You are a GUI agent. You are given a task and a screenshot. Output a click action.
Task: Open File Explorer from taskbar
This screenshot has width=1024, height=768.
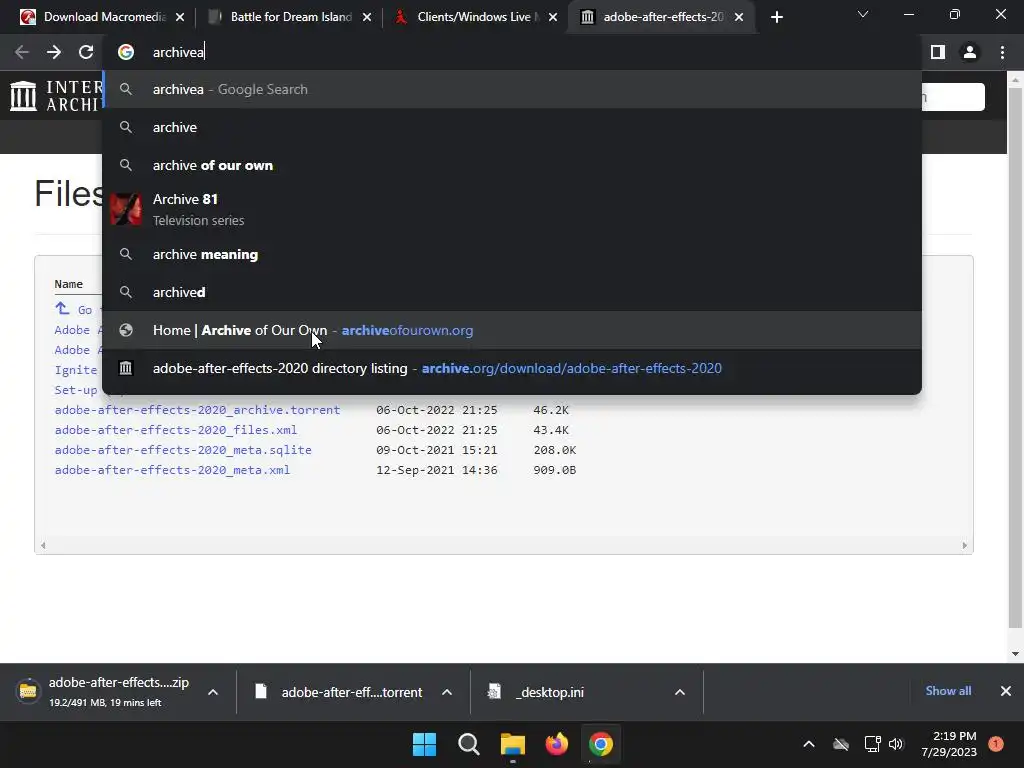pyautogui.click(x=513, y=744)
